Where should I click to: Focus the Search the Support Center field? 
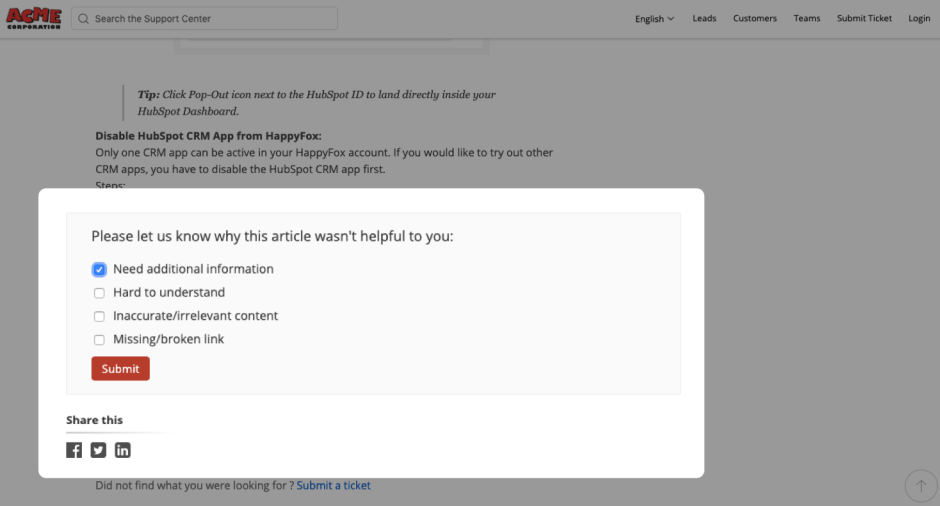point(204,19)
